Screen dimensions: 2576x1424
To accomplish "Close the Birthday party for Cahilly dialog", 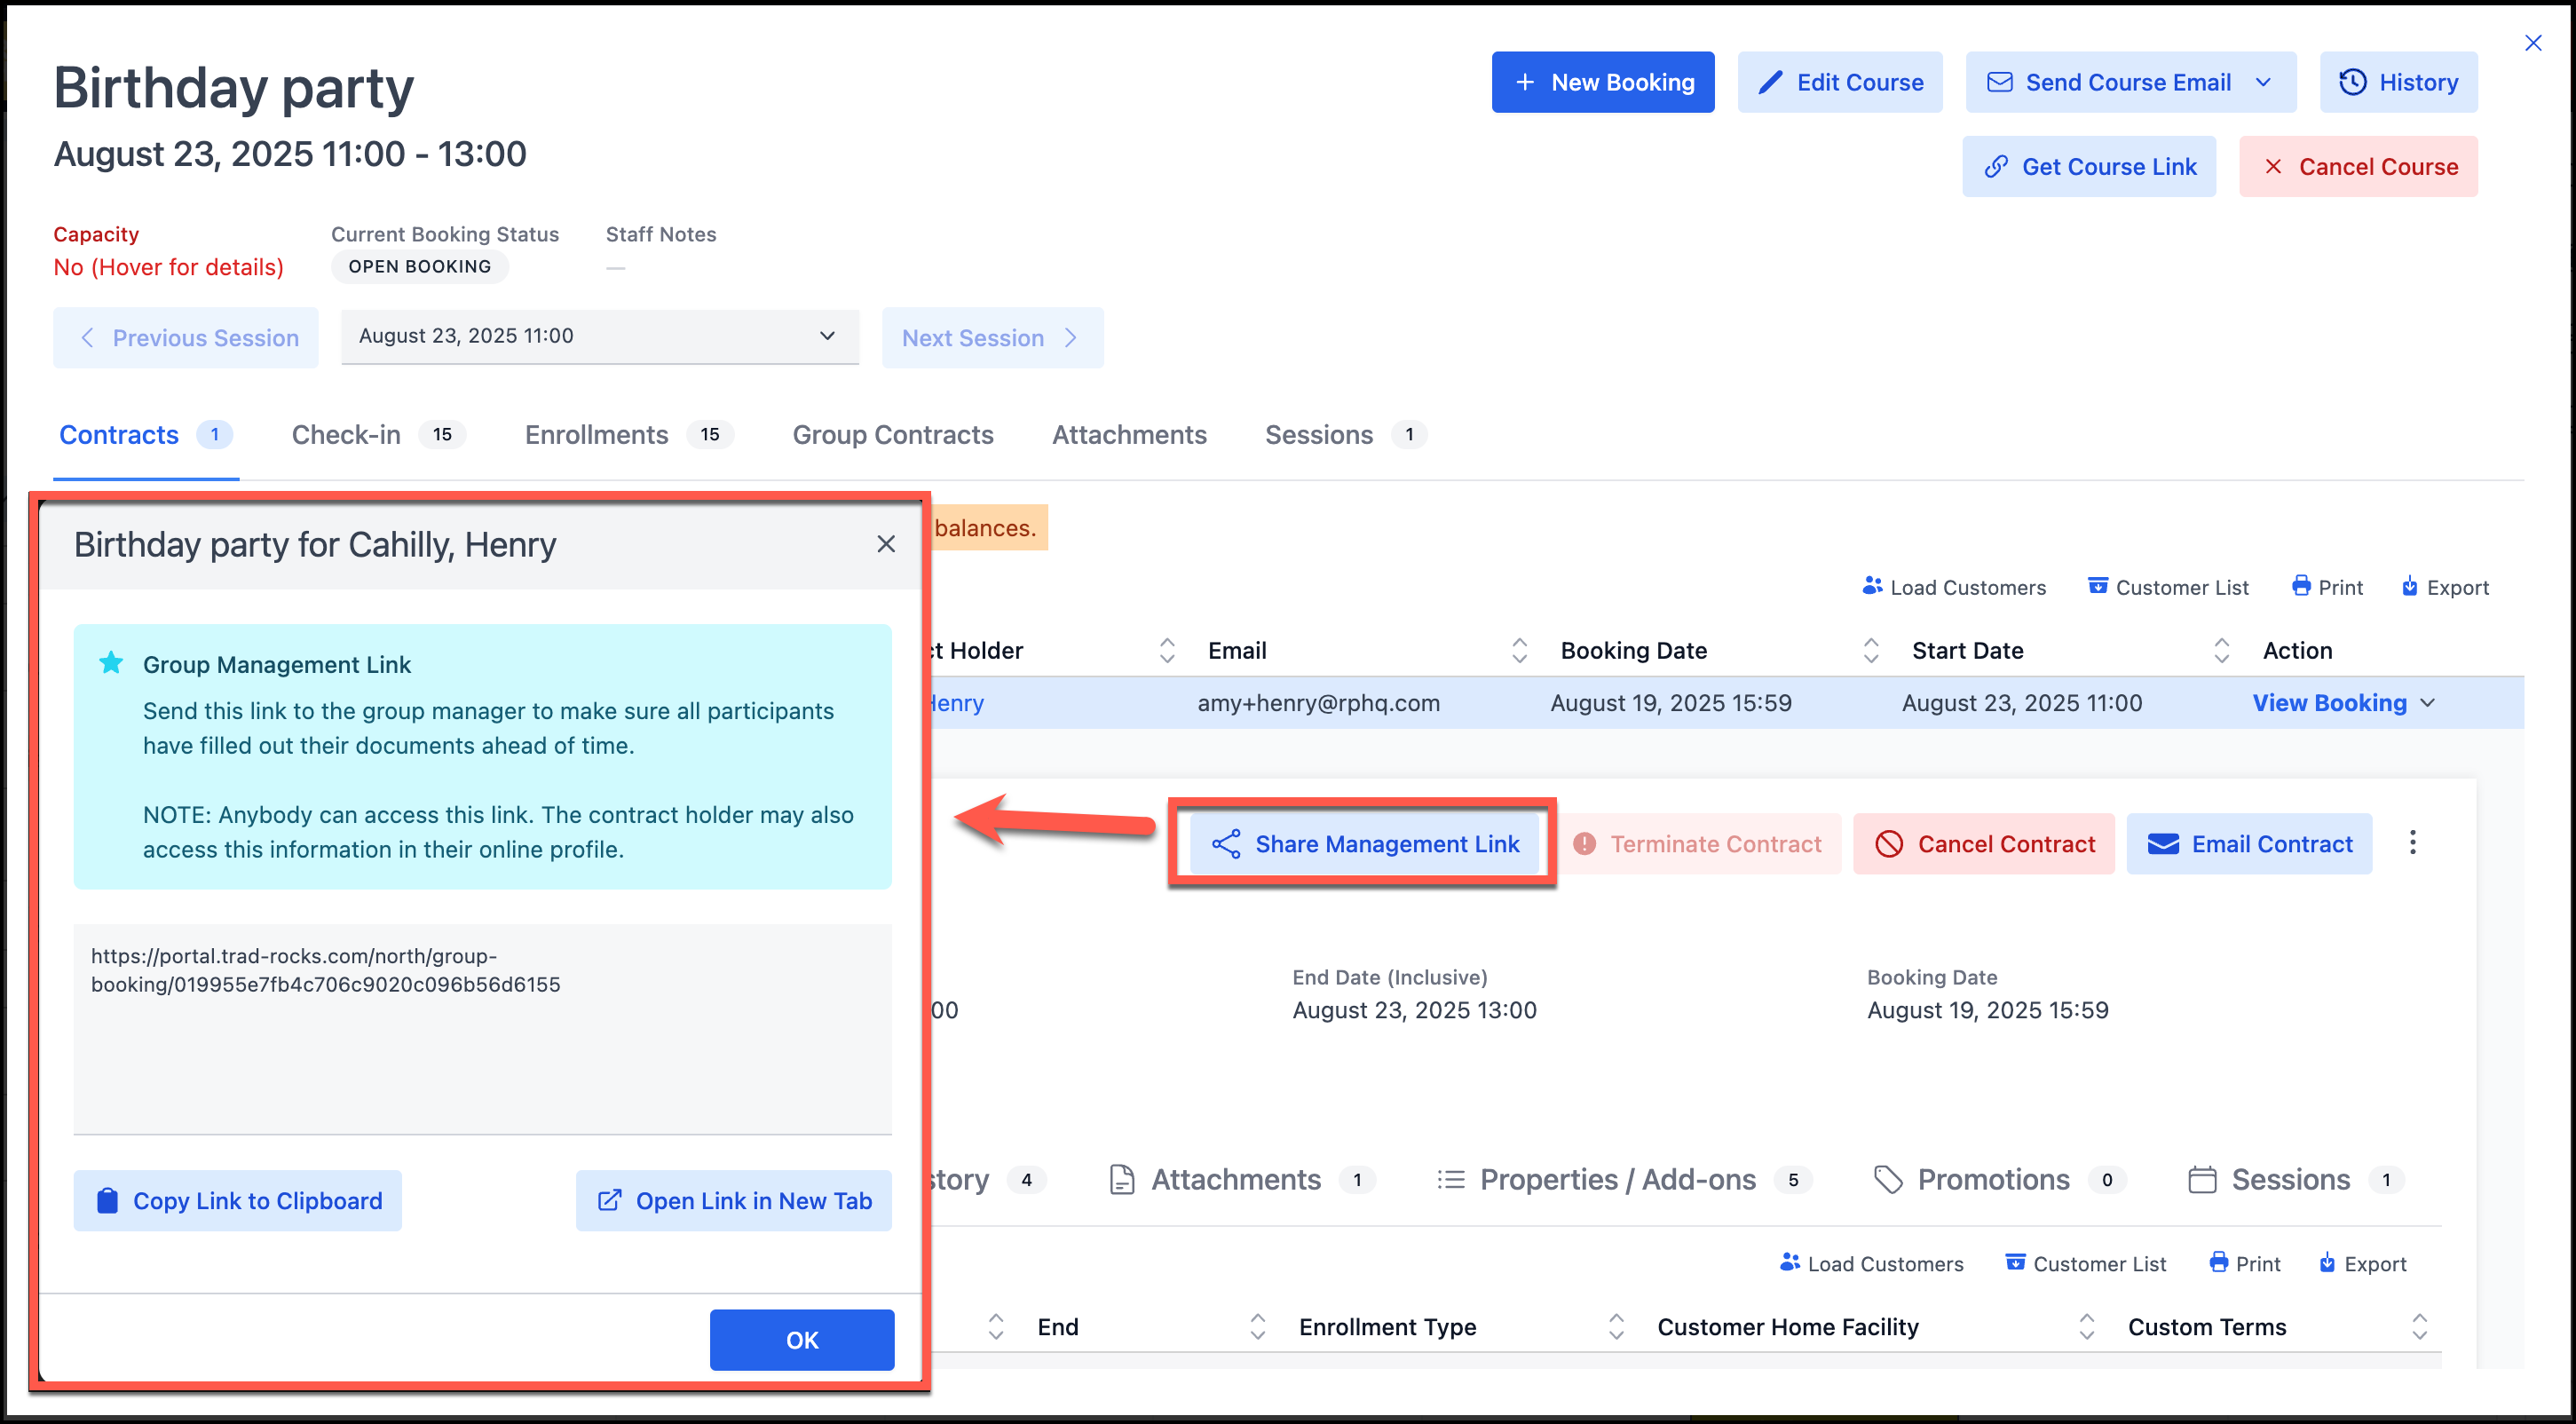I will click(x=885, y=544).
